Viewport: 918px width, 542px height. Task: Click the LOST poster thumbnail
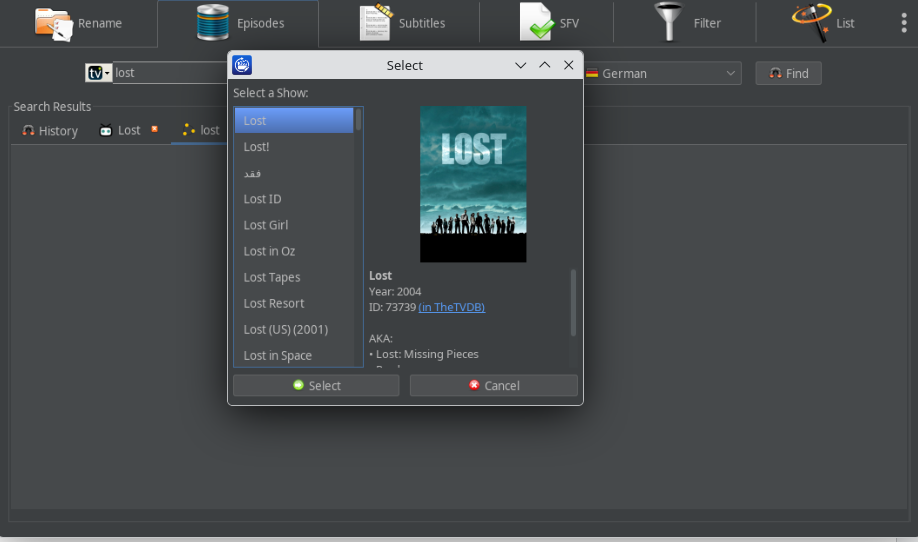473,184
